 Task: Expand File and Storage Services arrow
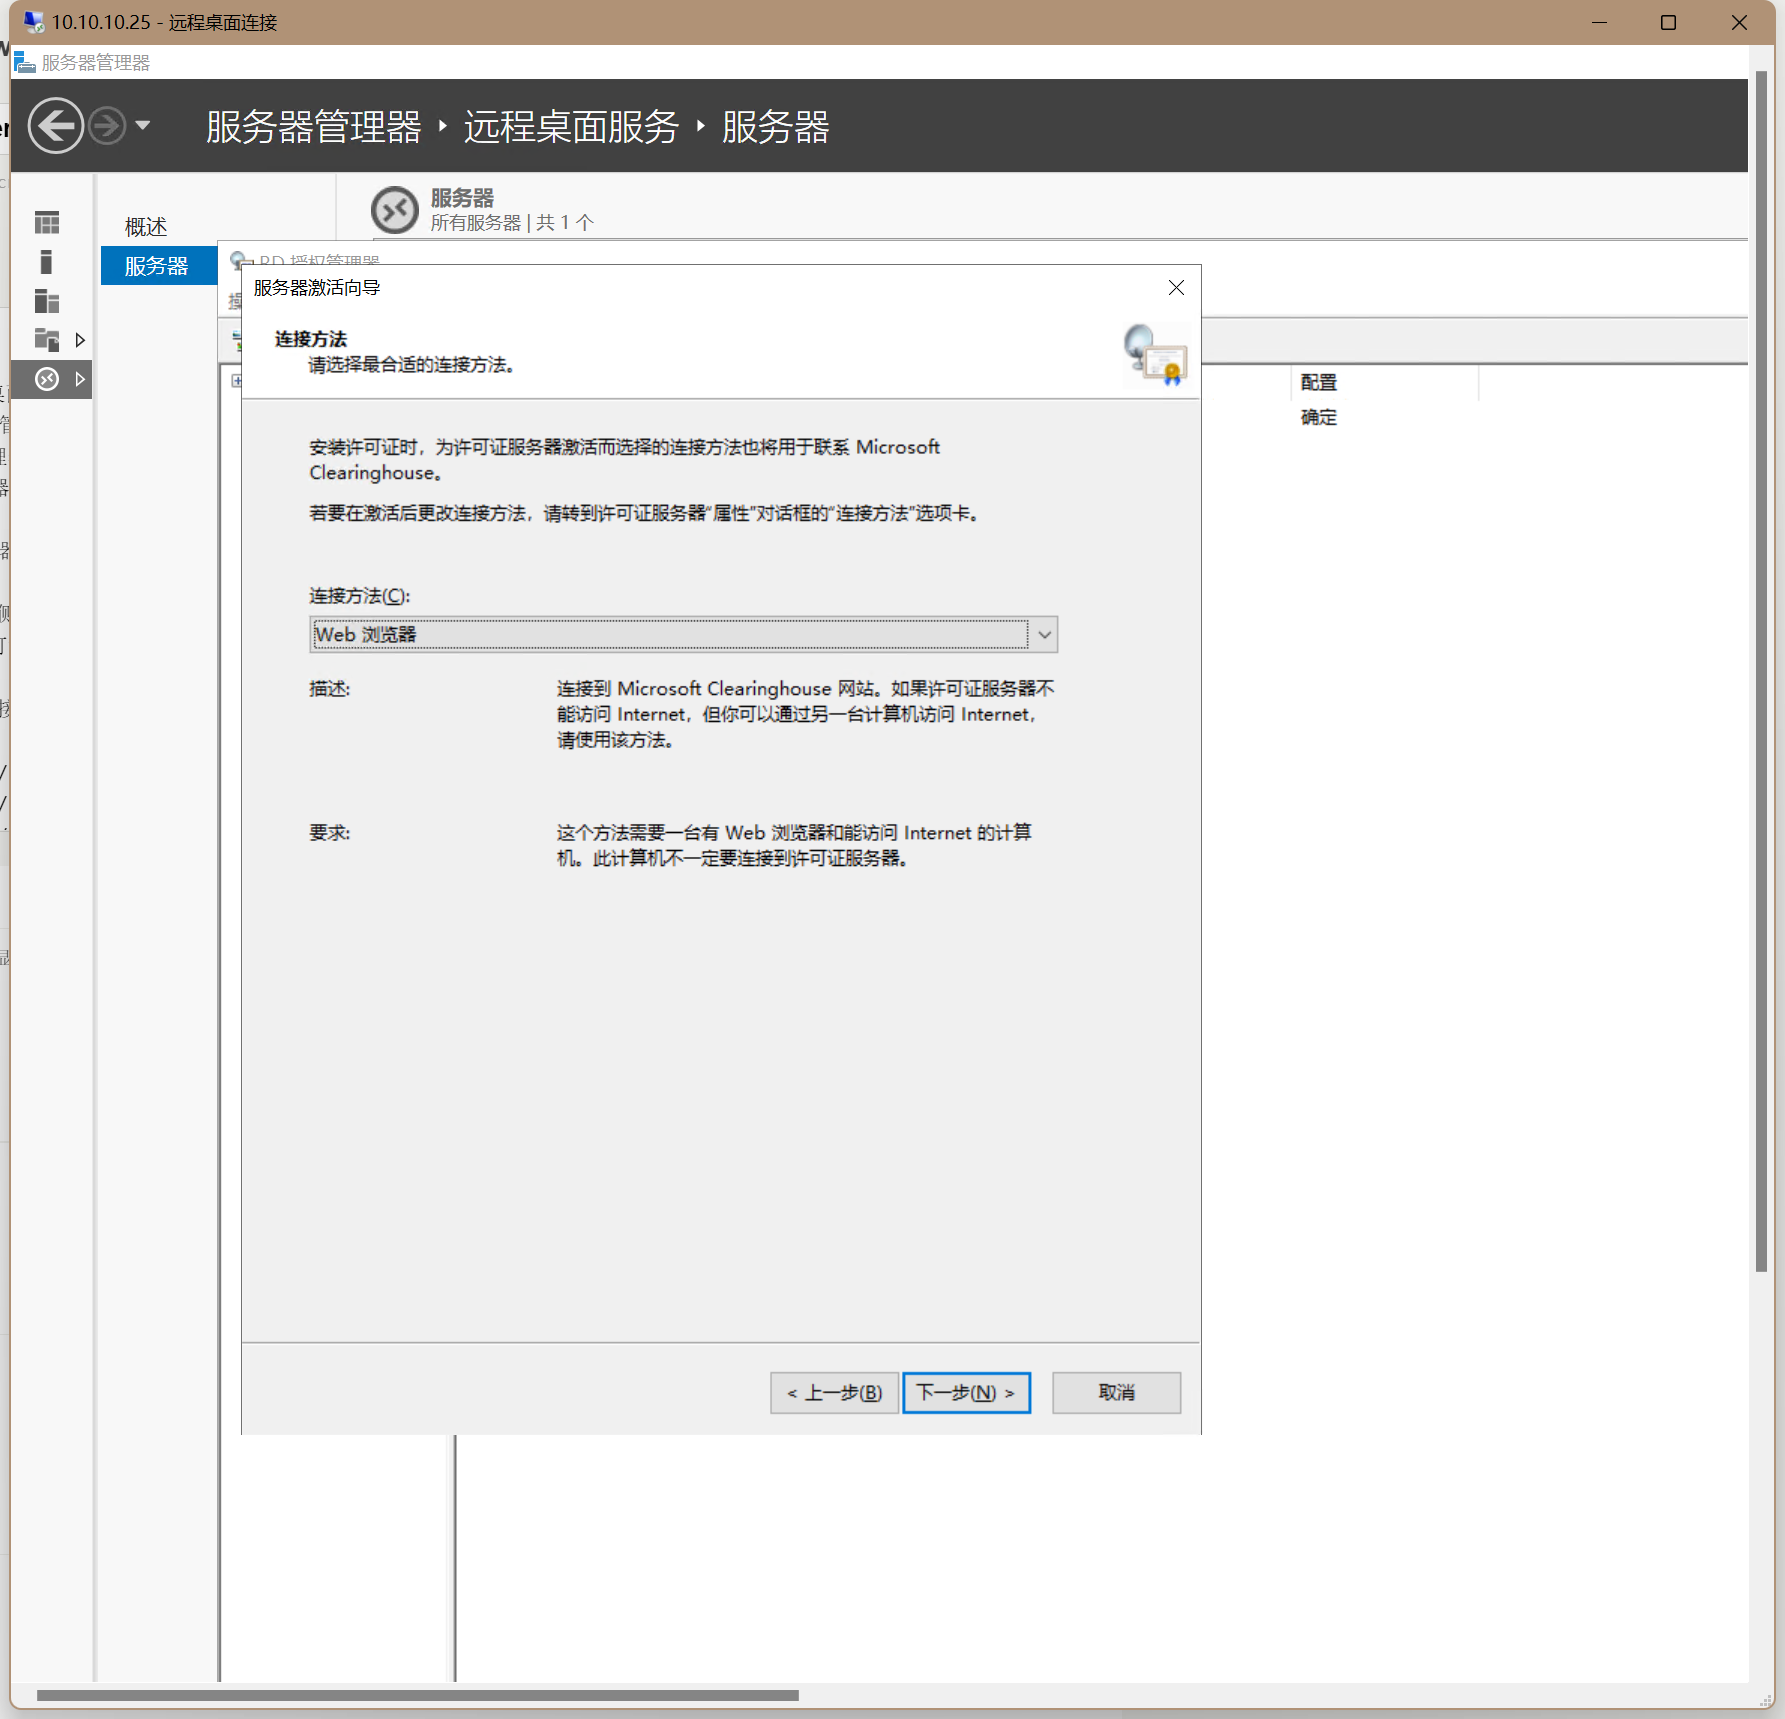pyautogui.click(x=80, y=340)
